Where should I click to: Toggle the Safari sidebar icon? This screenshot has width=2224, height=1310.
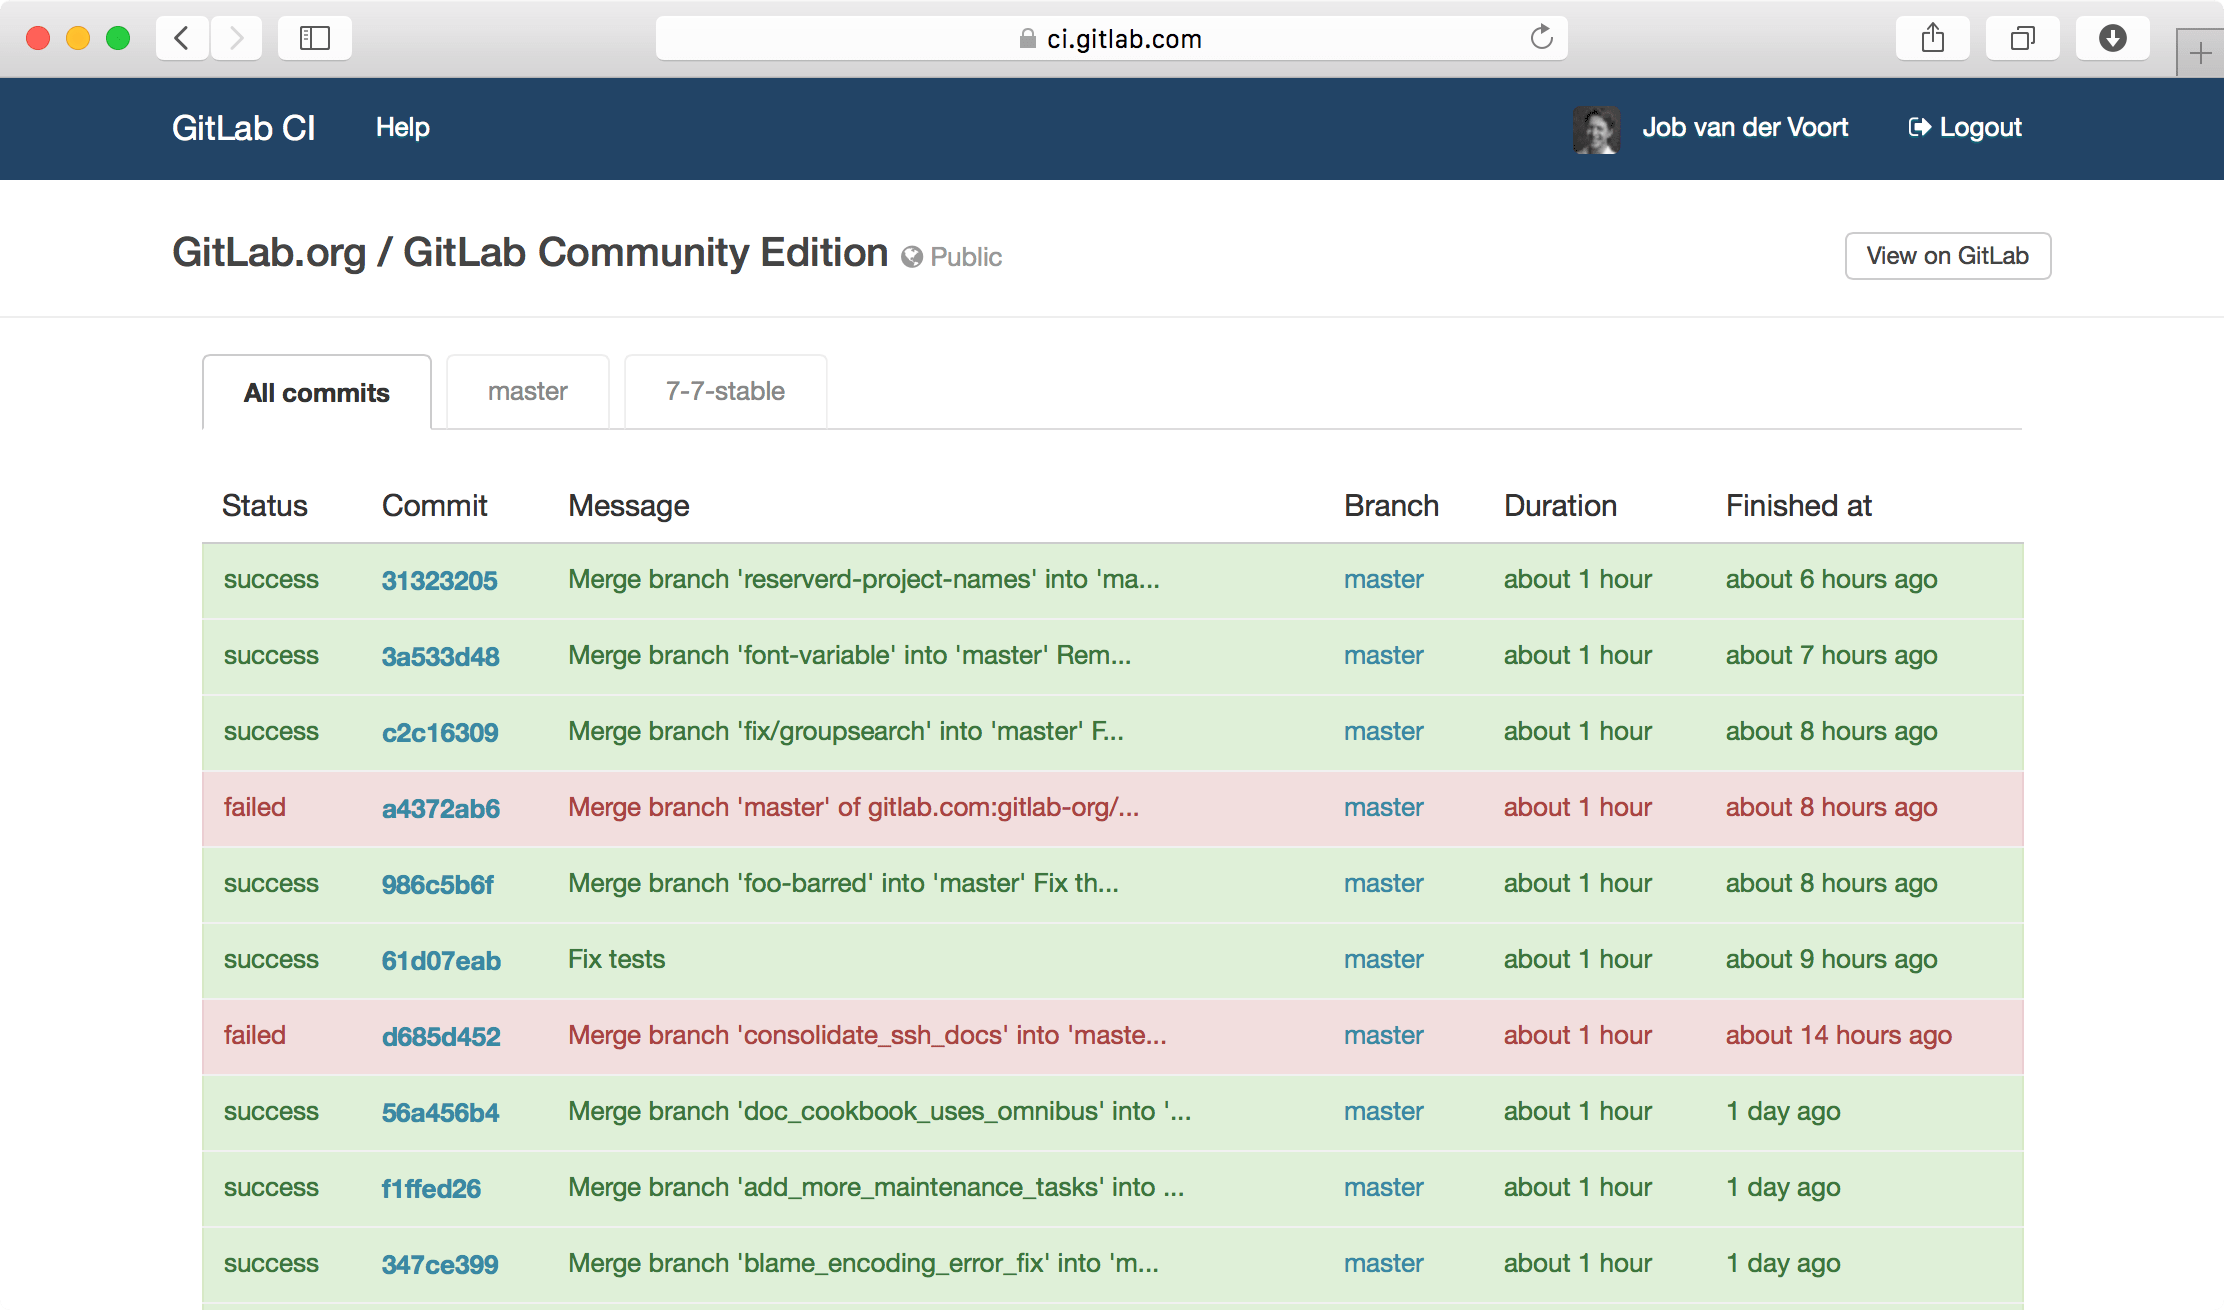point(314,39)
